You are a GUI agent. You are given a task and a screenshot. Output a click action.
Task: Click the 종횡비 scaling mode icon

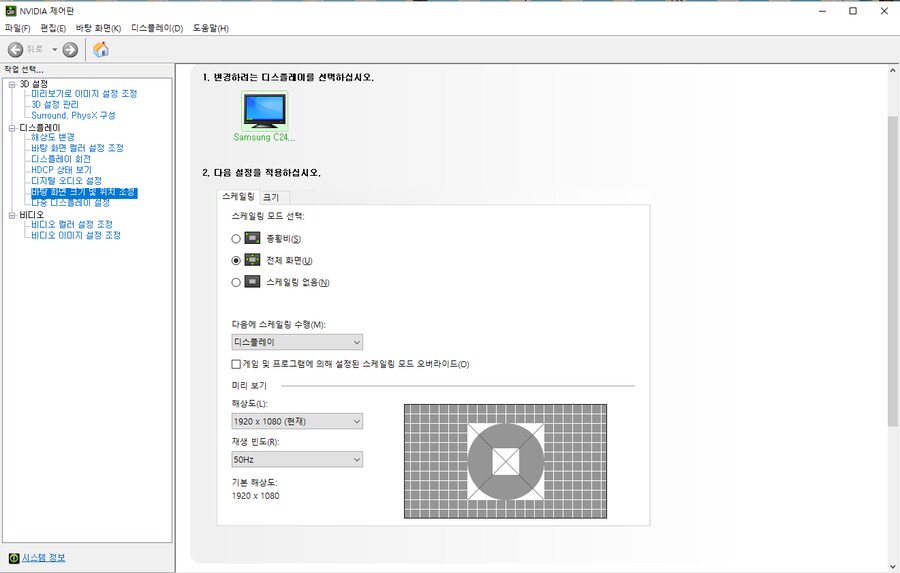[252, 238]
